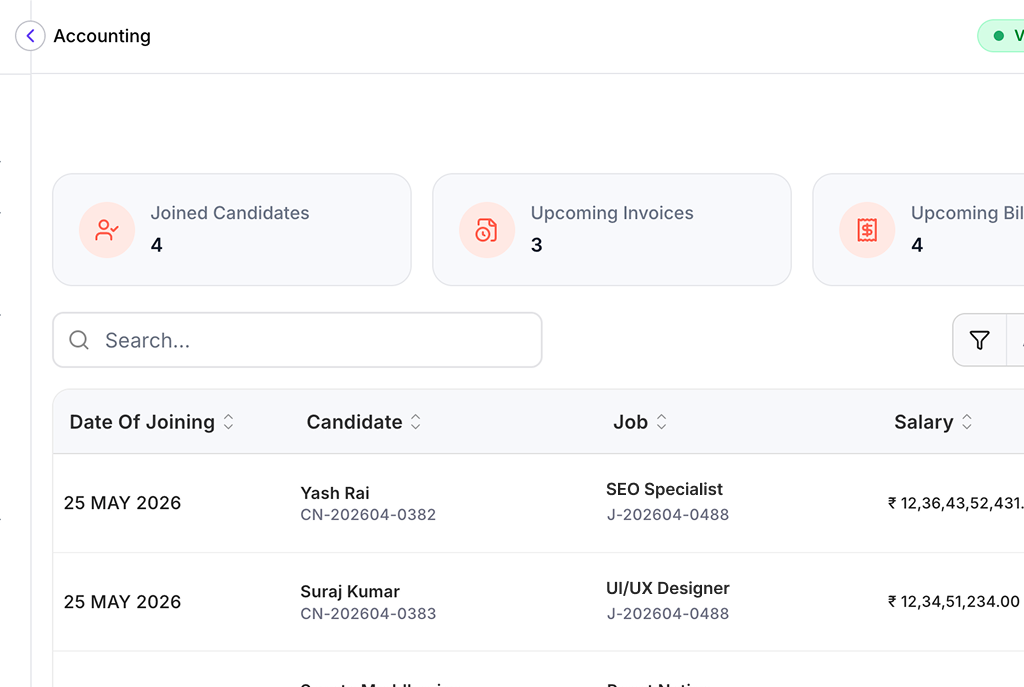Viewport: 1024px width, 687px height.
Task: Click the magnifier icon in the search box
Action: point(79,340)
